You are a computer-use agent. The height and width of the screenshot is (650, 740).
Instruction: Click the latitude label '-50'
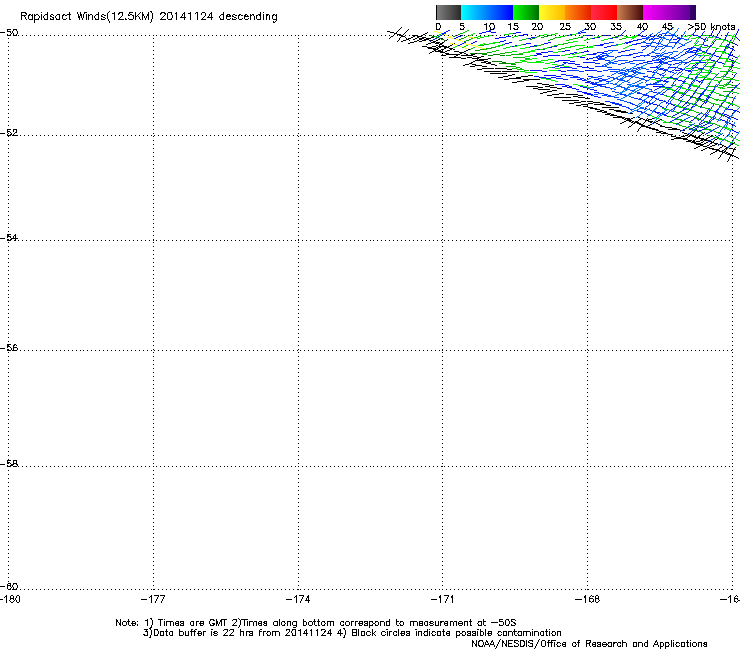[9, 33]
